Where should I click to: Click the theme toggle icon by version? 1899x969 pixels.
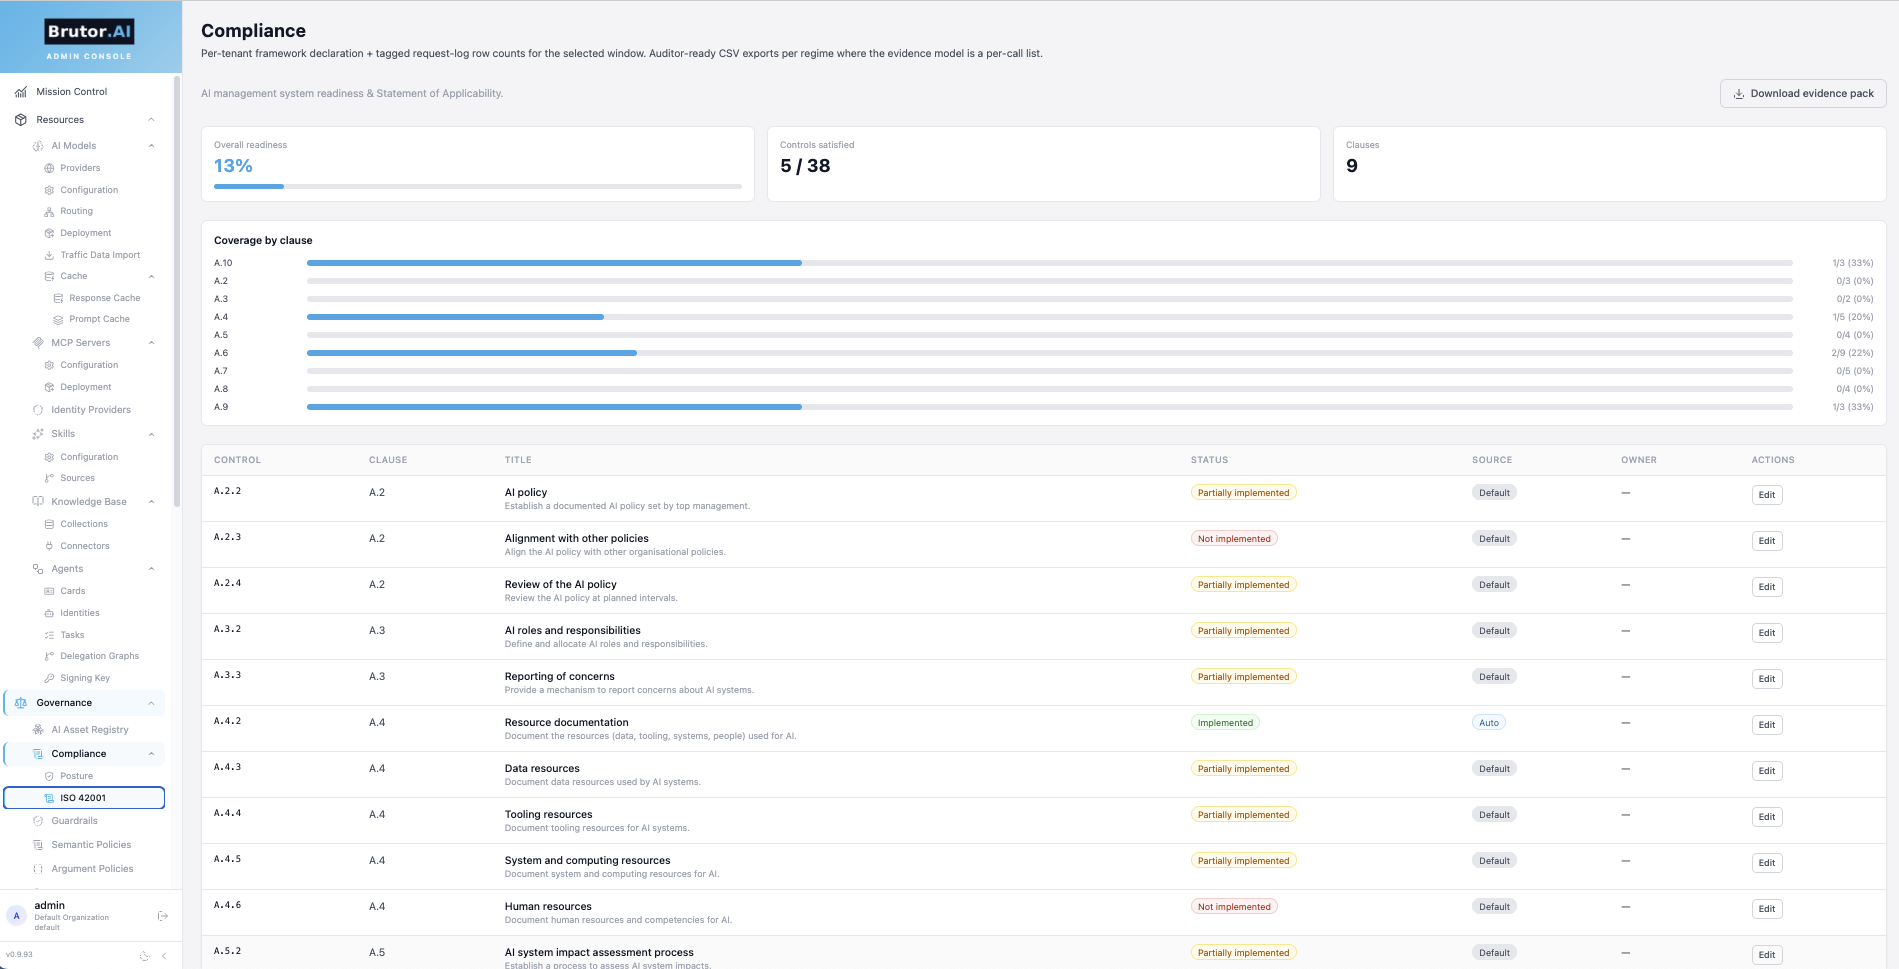[x=145, y=956]
